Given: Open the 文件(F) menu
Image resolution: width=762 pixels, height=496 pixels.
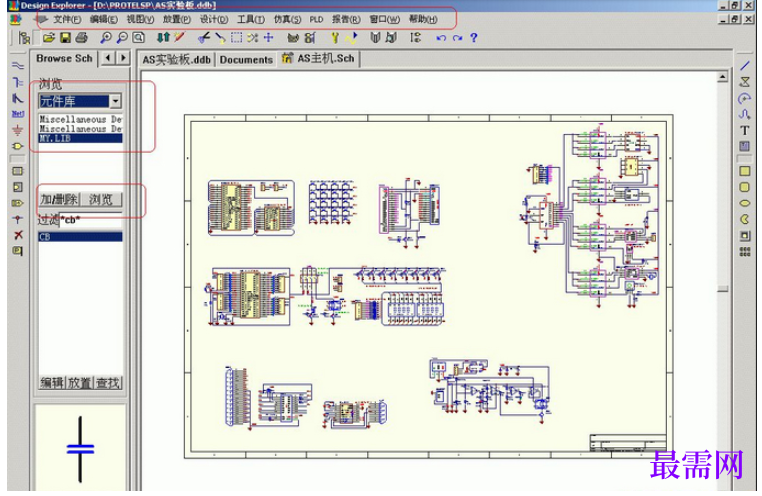Looking at the screenshot, I should click(x=67, y=19).
